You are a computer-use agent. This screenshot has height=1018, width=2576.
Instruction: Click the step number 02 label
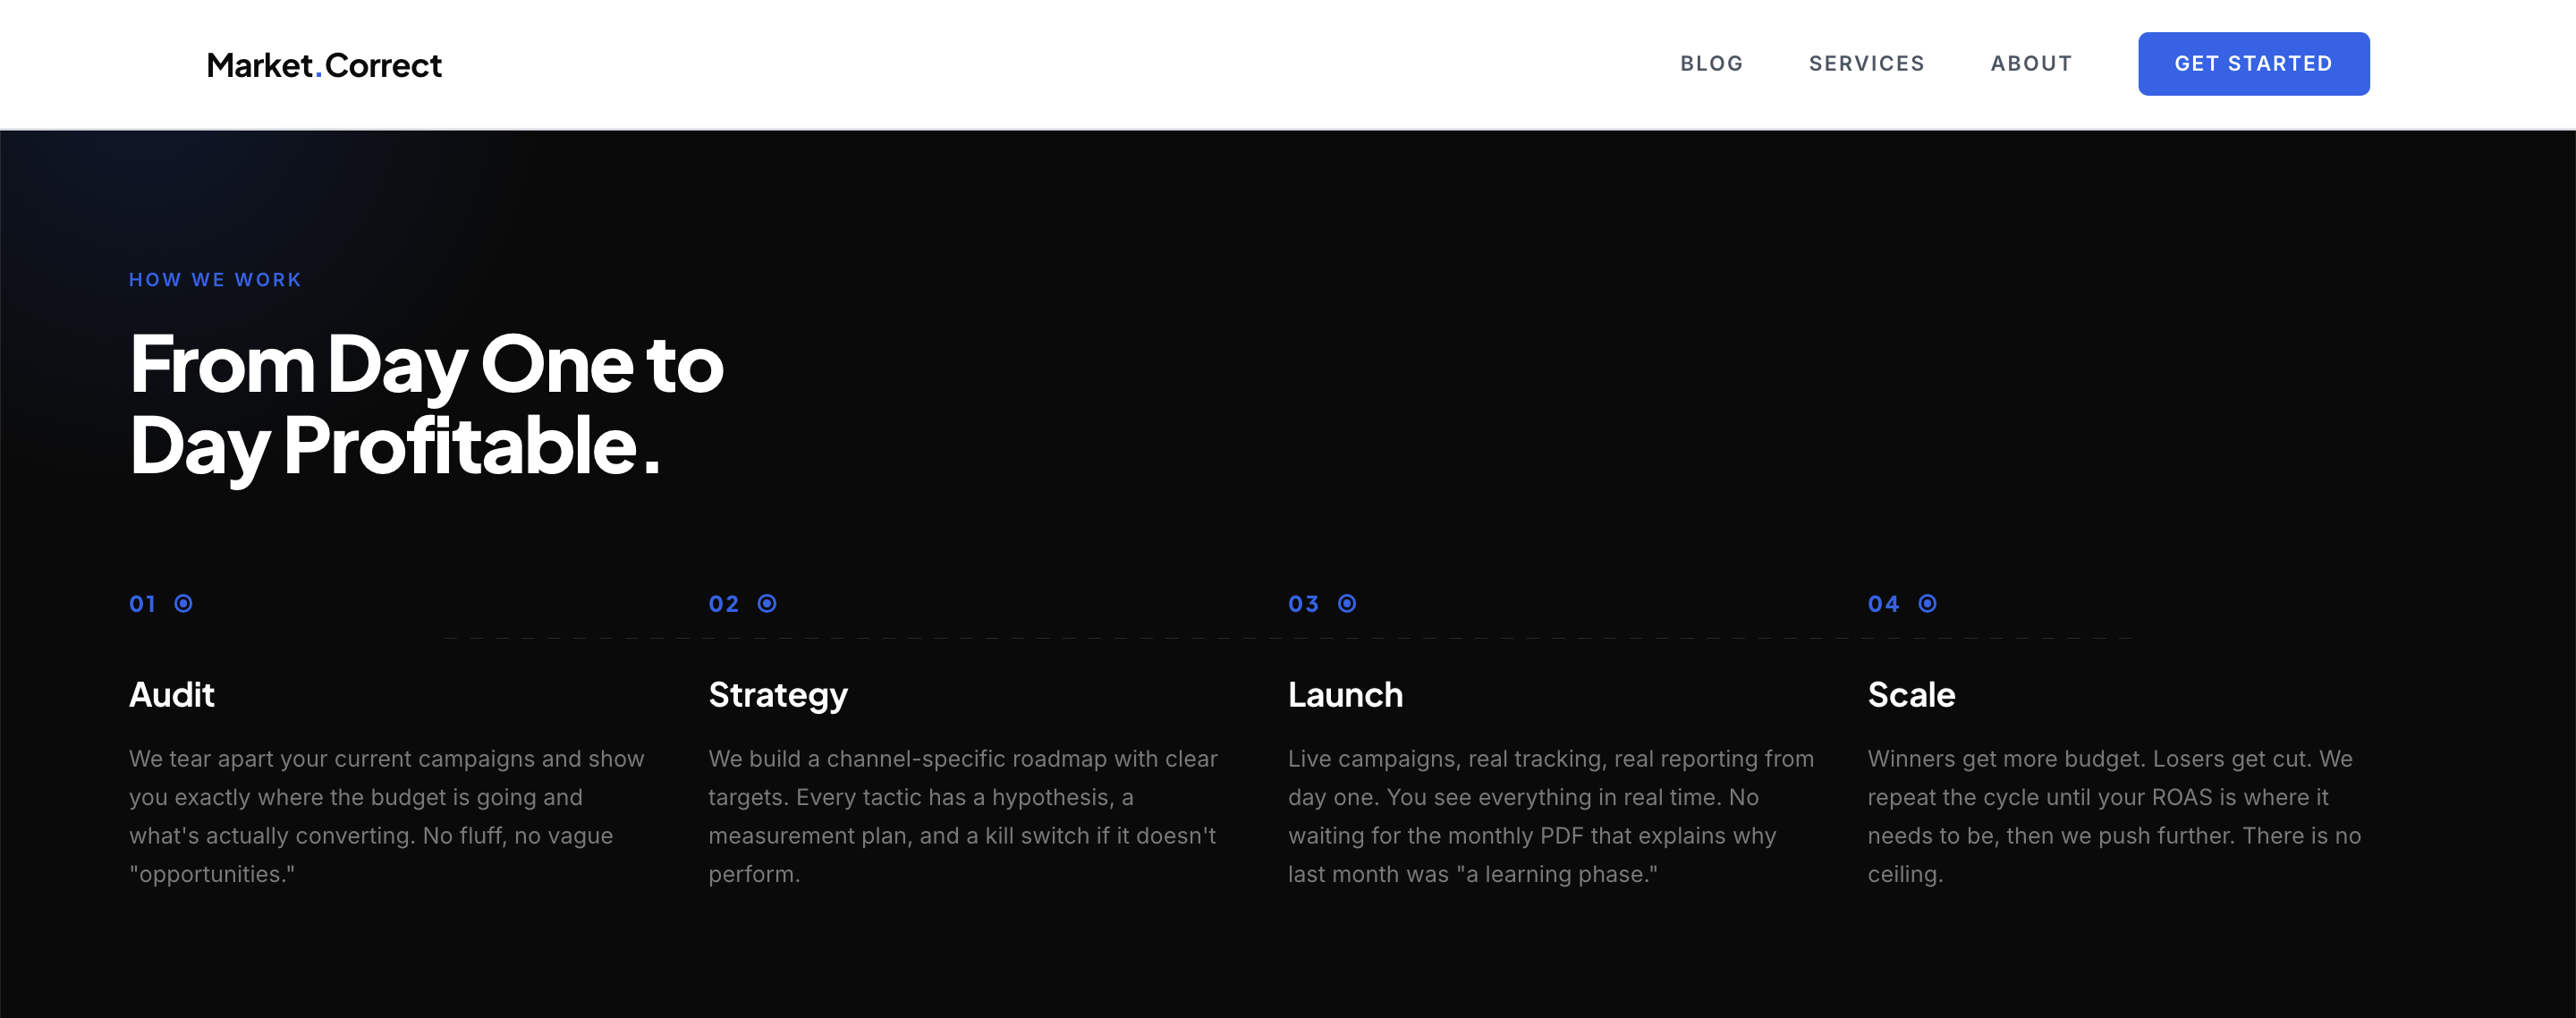pos(724,604)
